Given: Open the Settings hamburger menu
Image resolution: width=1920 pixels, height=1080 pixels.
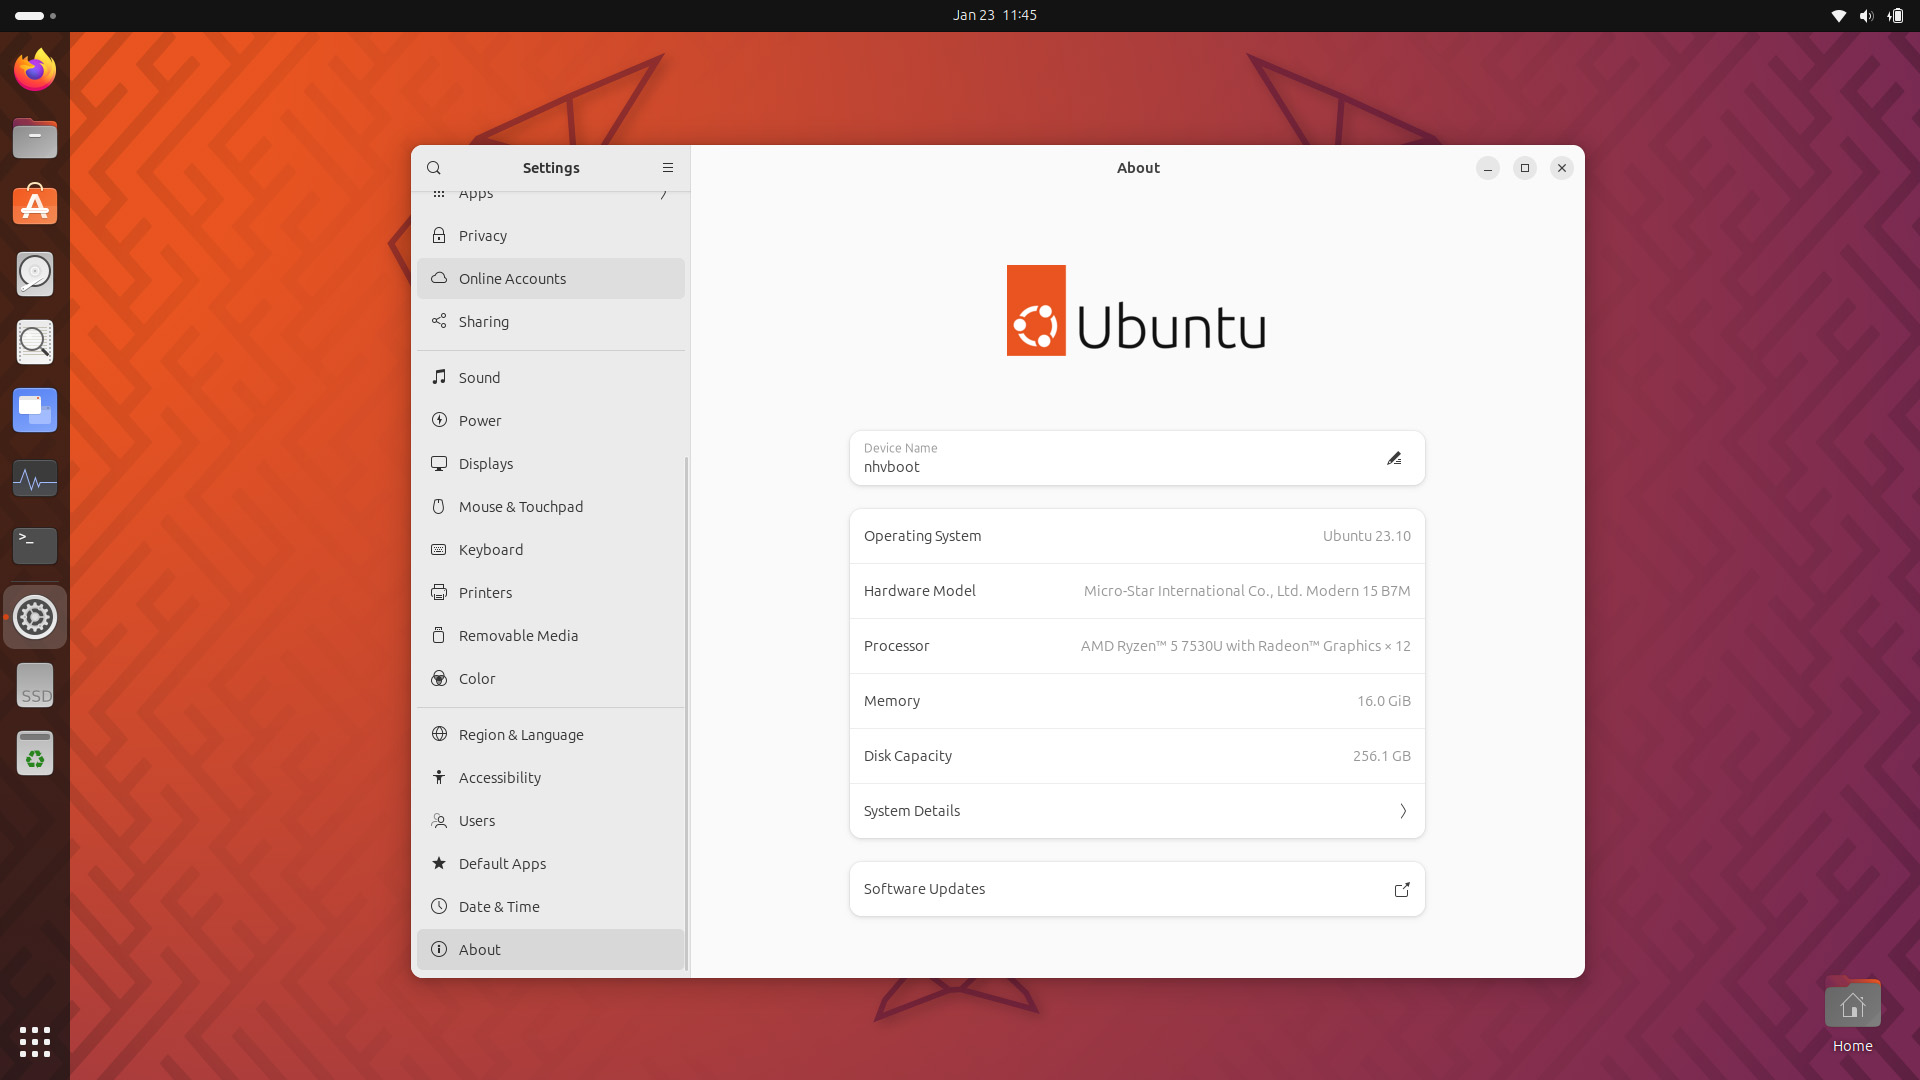Looking at the screenshot, I should click(668, 168).
